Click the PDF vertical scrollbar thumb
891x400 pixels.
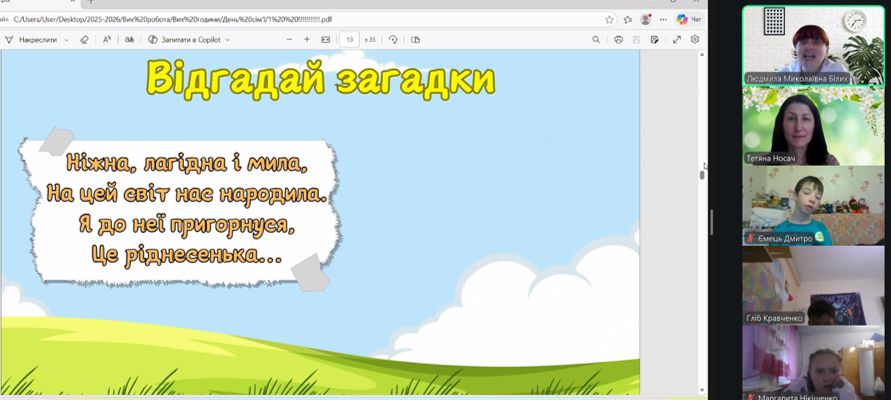702,174
